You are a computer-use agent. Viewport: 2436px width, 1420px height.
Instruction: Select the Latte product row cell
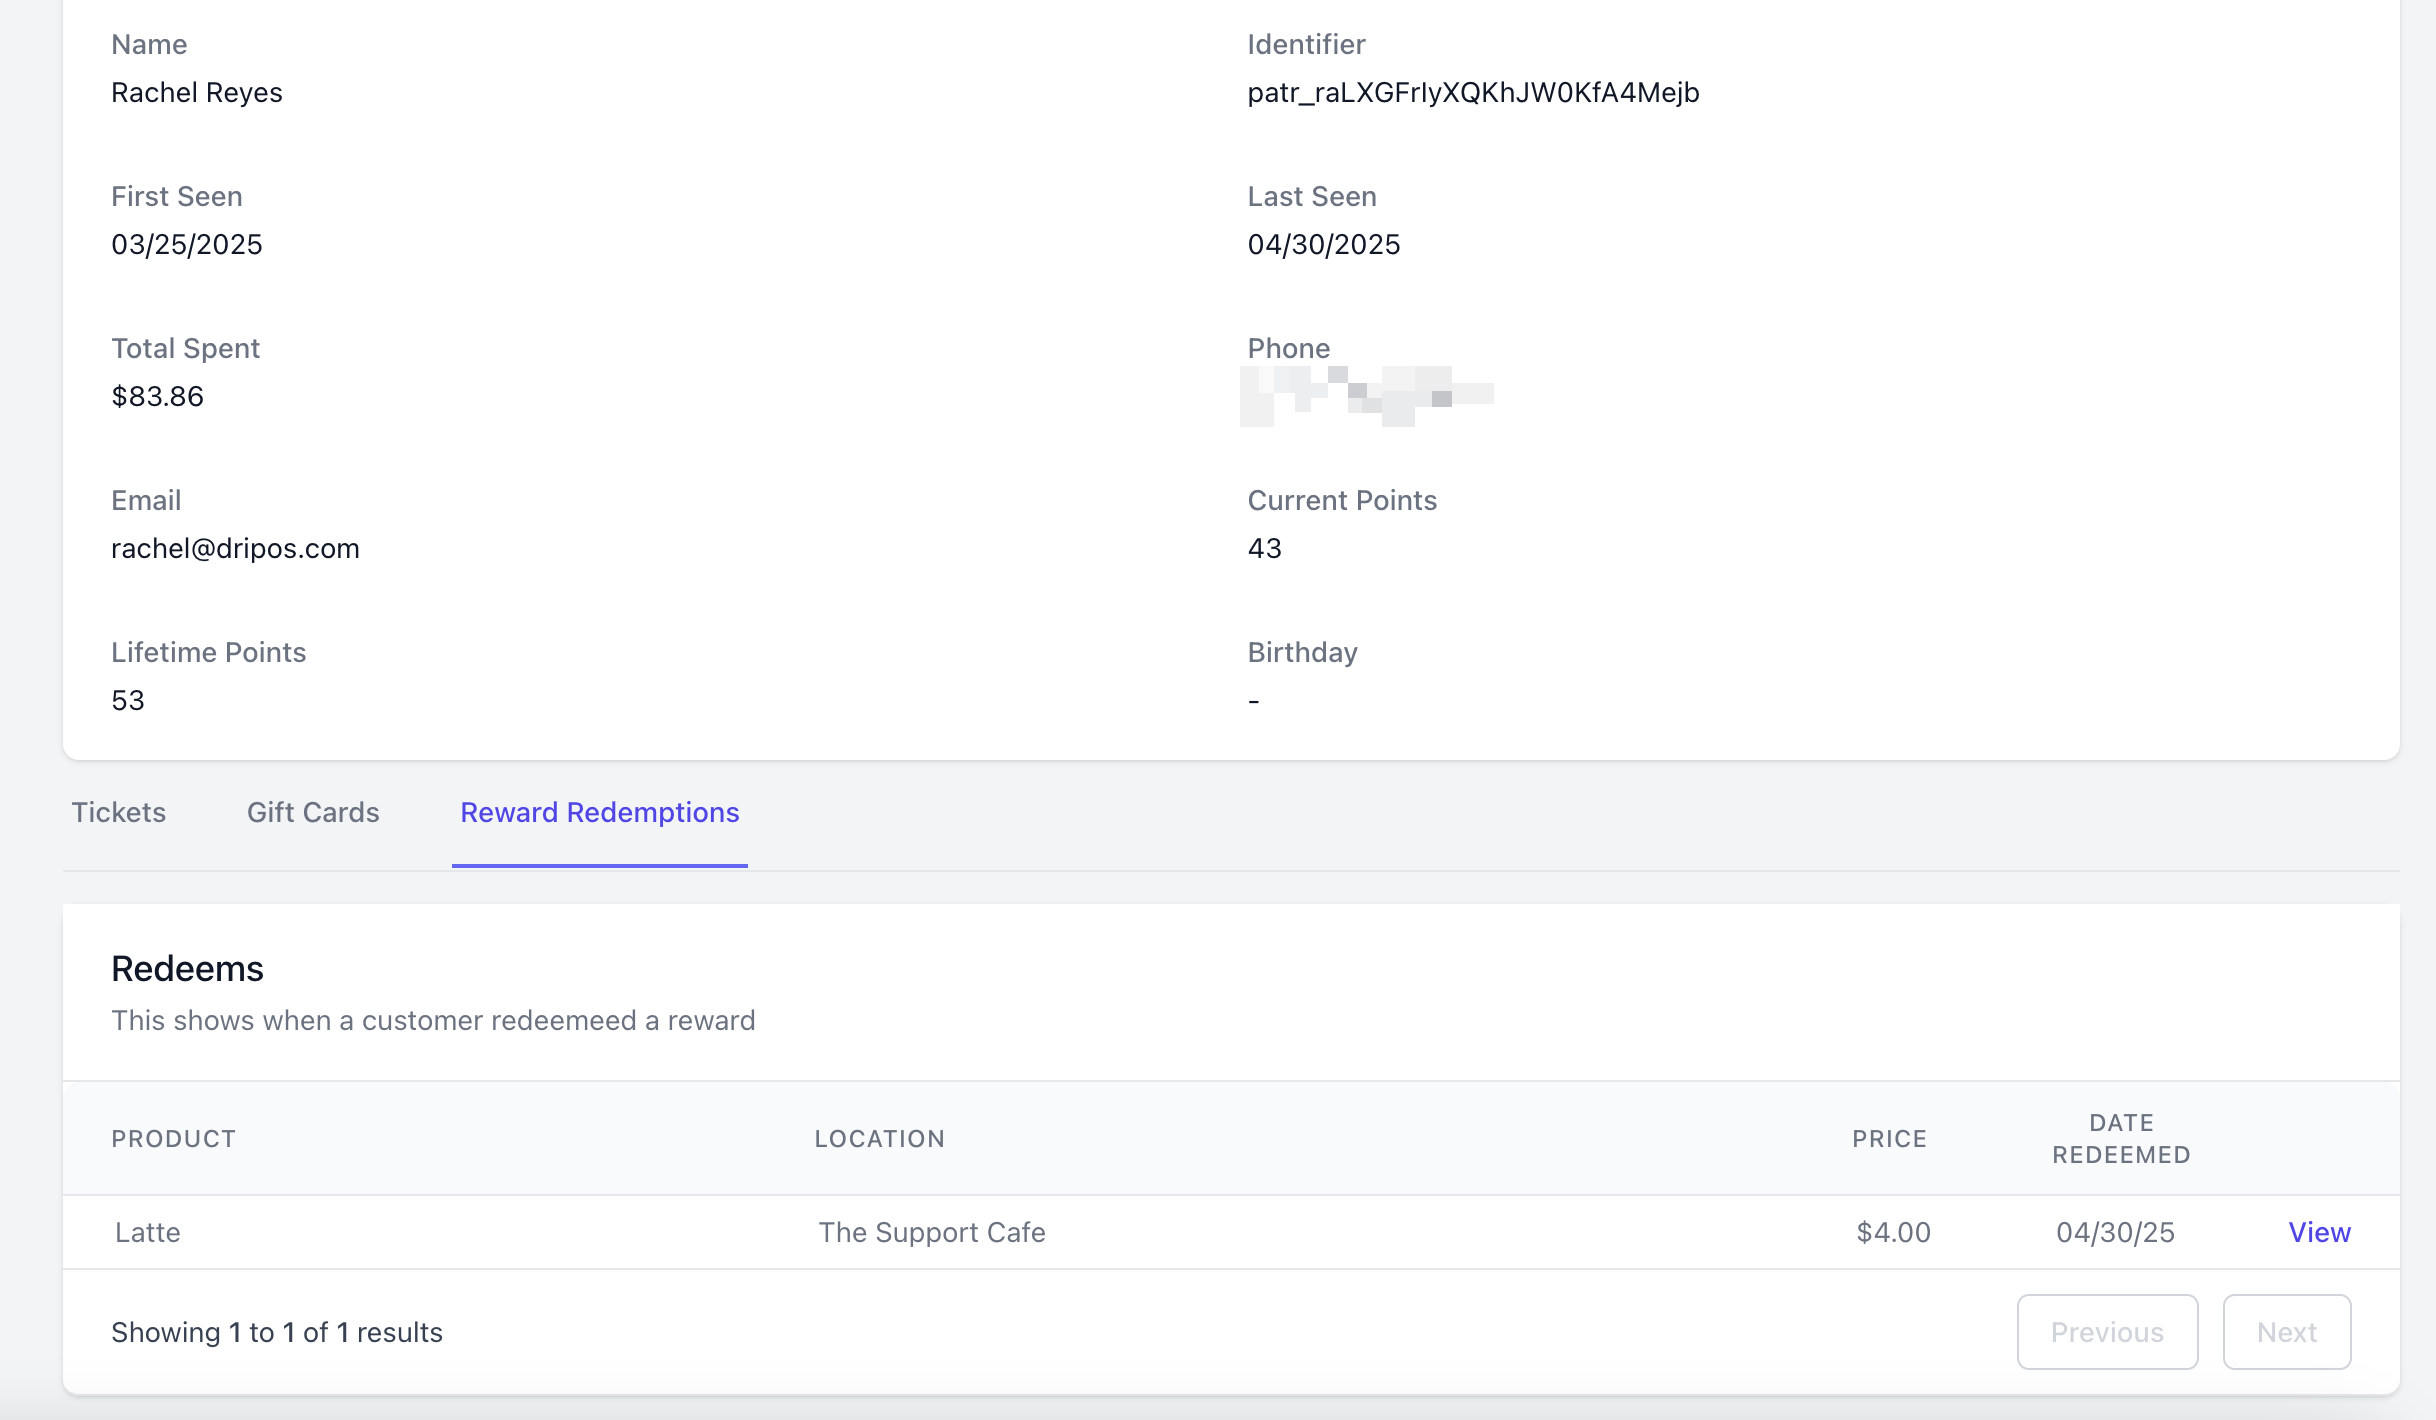(x=148, y=1232)
